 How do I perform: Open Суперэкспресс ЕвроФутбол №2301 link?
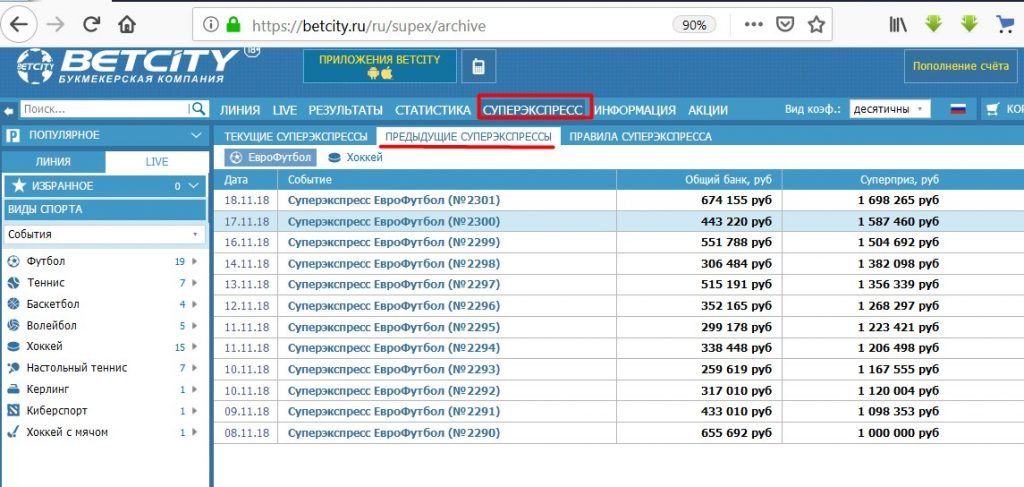tap(394, 200)
